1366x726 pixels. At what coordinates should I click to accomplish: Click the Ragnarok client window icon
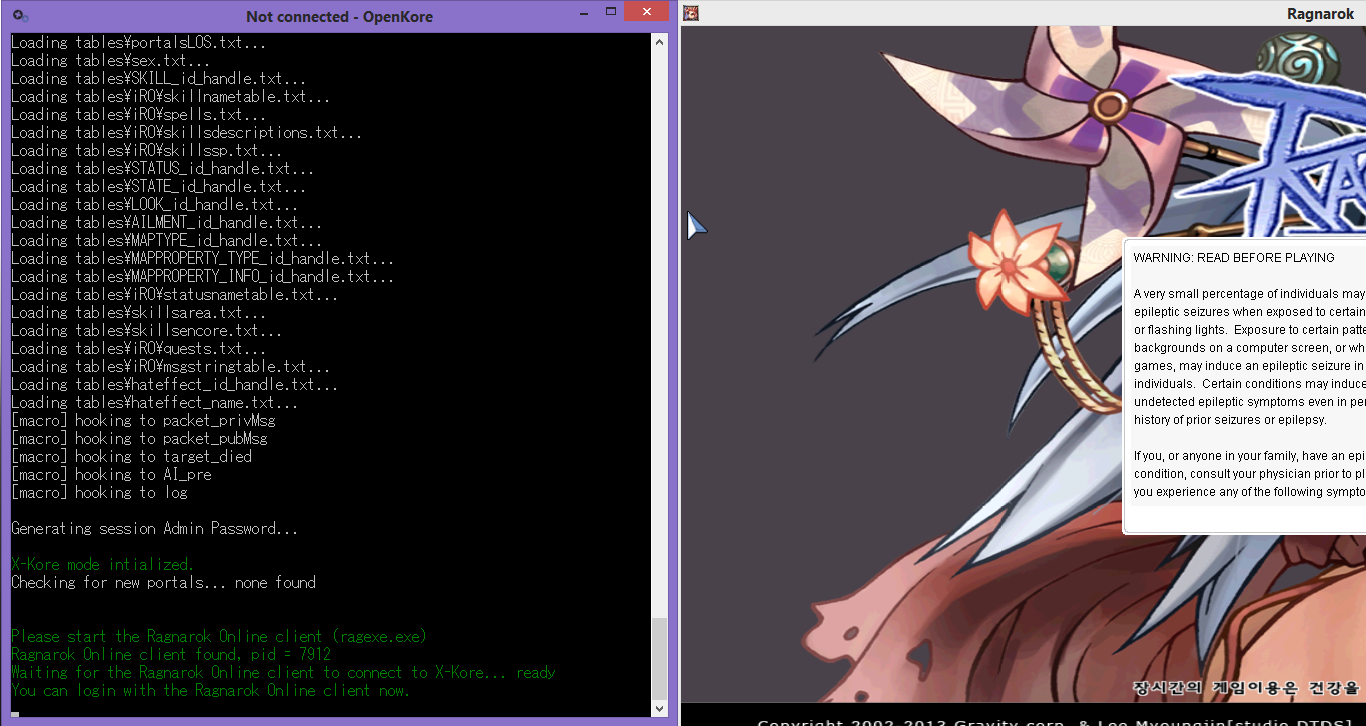pos(690,12)
